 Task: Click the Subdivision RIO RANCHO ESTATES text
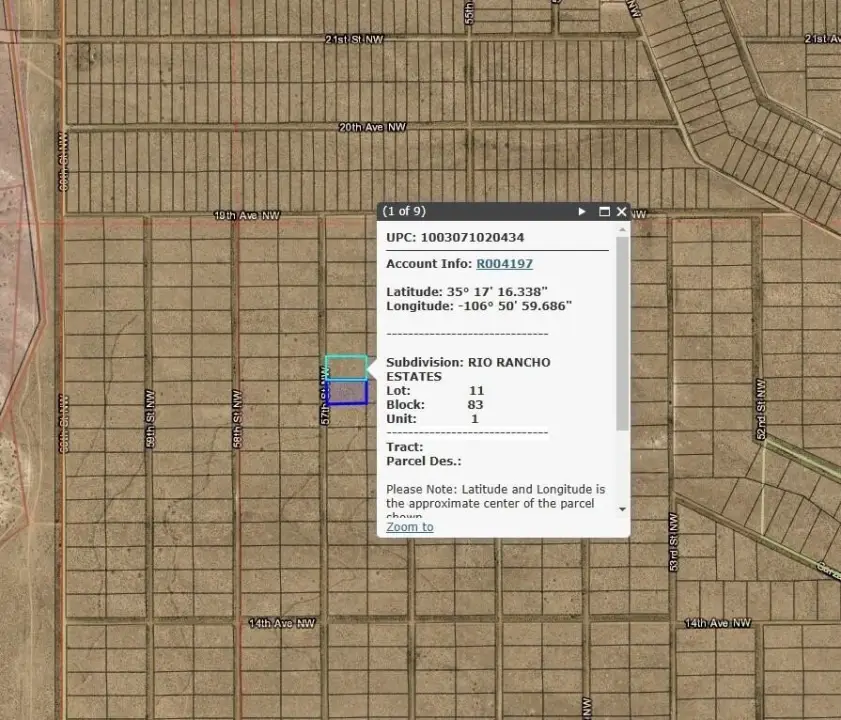(x=468, y=369)
